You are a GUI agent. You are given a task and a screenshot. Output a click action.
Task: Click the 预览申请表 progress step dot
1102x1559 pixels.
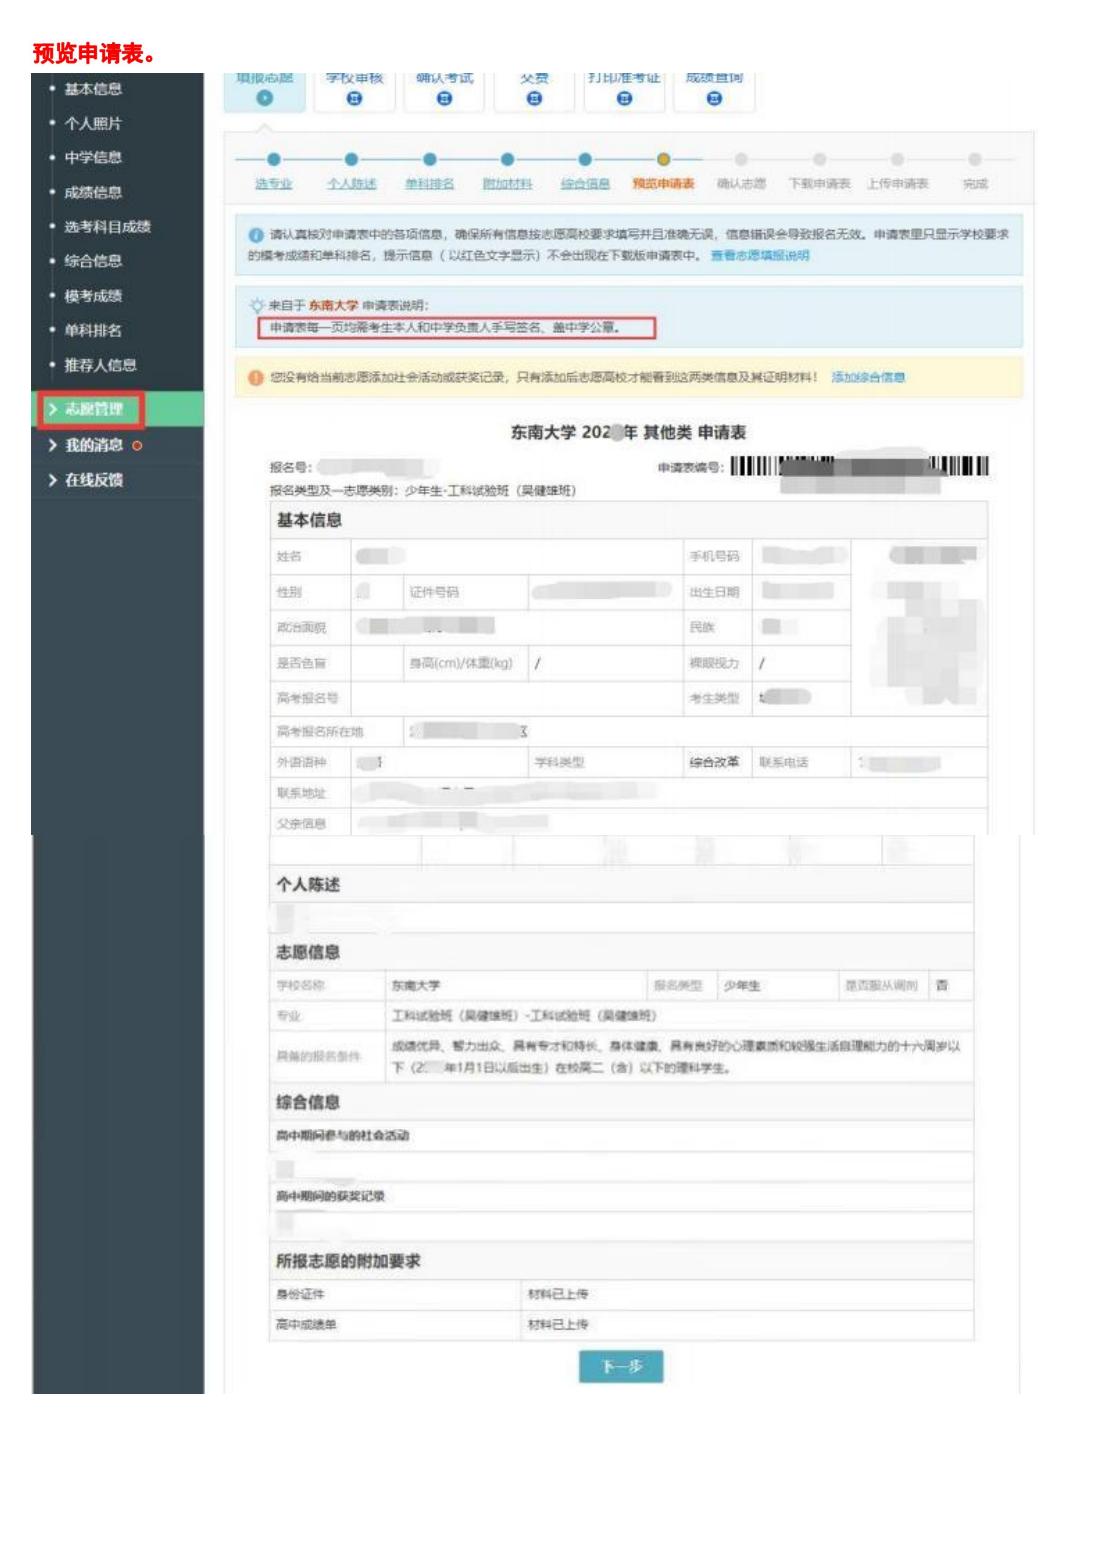pyautogui.click(x=663, y=159)
